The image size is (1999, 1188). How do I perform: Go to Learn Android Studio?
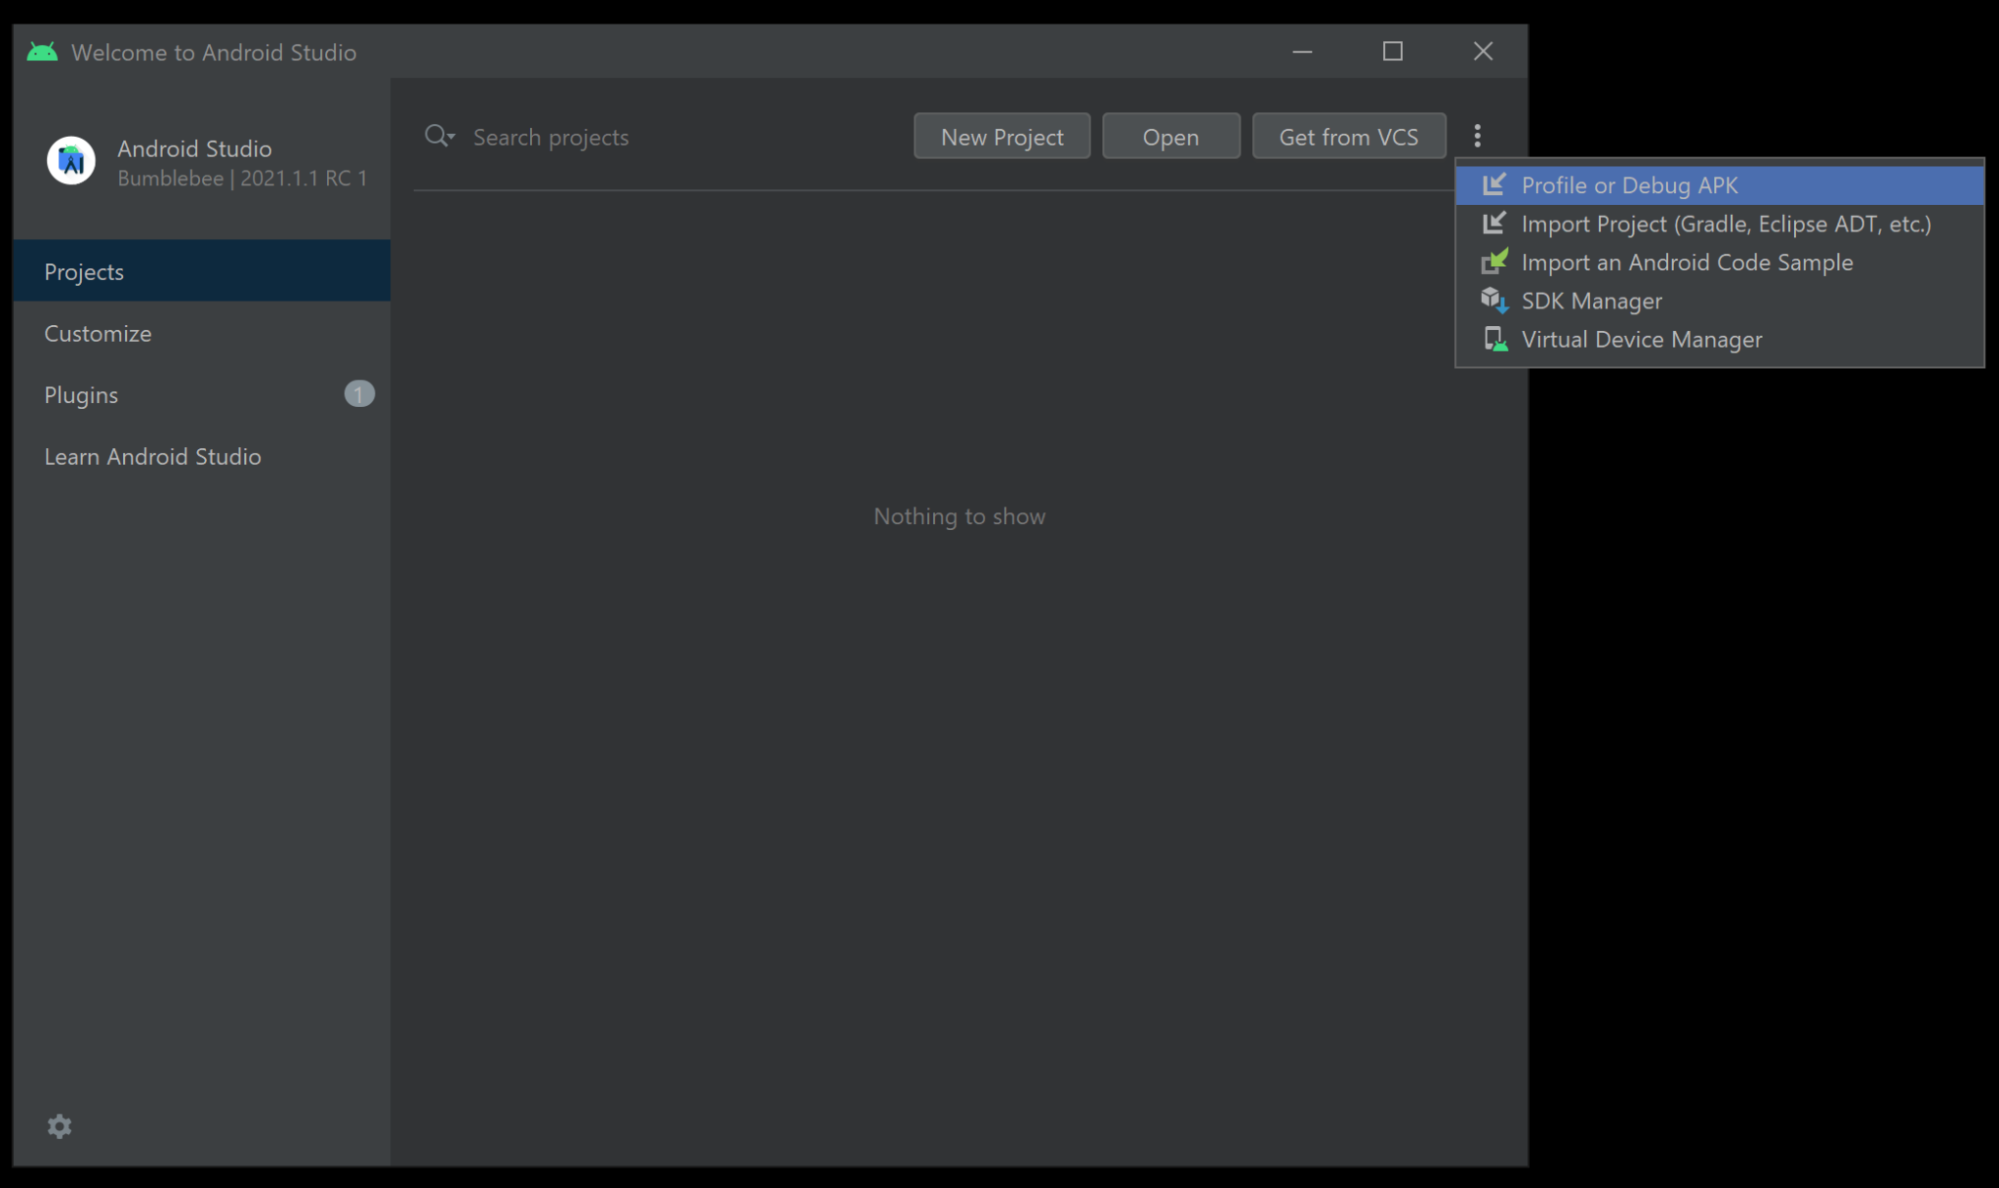click(152, 456)
